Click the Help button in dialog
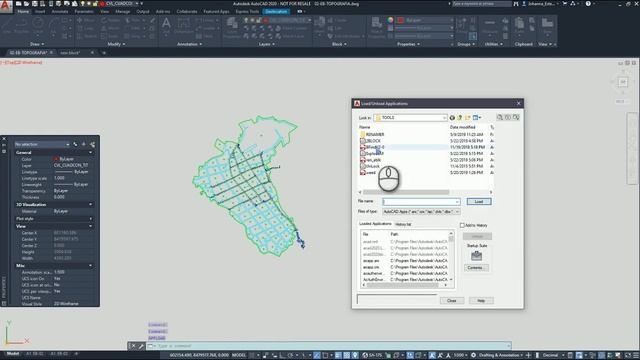 click(x=481, y=300)
